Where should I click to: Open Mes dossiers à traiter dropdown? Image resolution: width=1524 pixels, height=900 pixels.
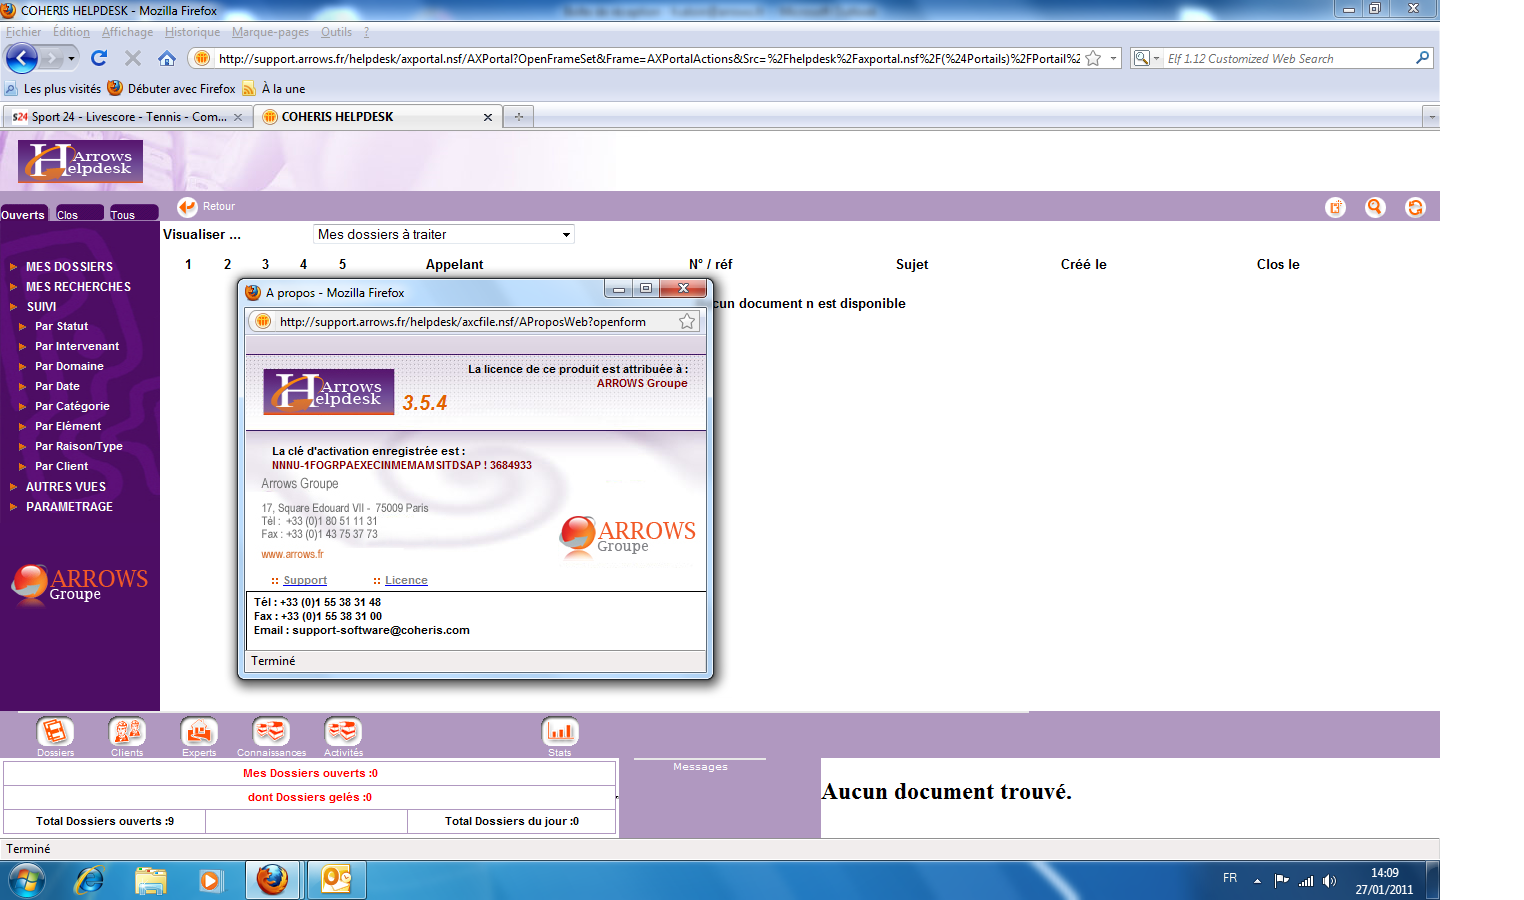[444, 234]
